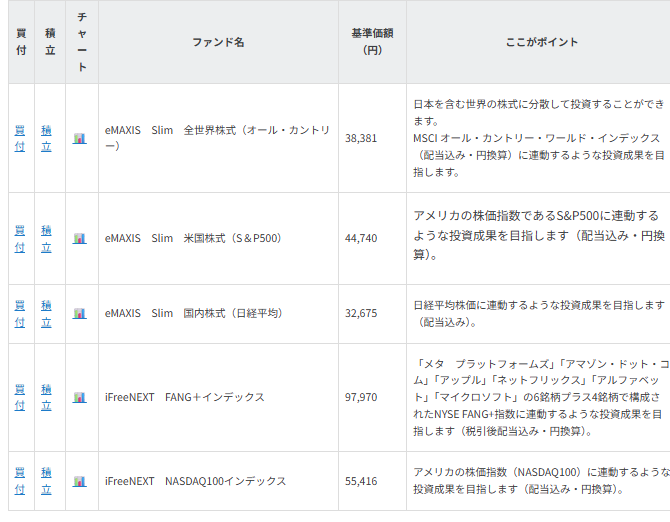Select fund name iFreeNEXT NASDAQ100インデックス
Viewport: 670px width, 522px height.
[x=195, y=481]
